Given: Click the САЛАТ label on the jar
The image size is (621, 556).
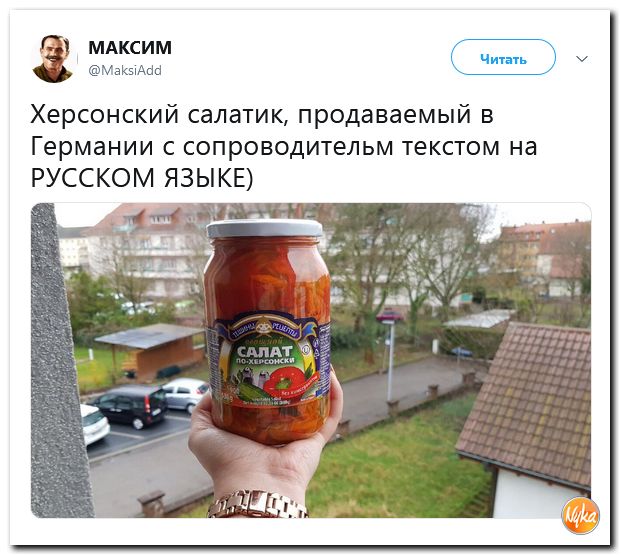Looking at the screenshot, I should coord(265,350).
